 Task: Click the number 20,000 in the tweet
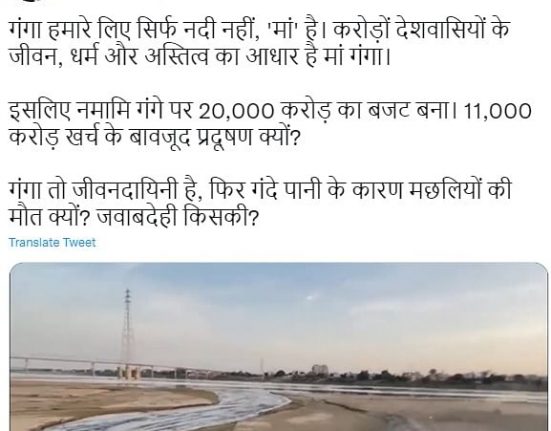pos(236,111)
